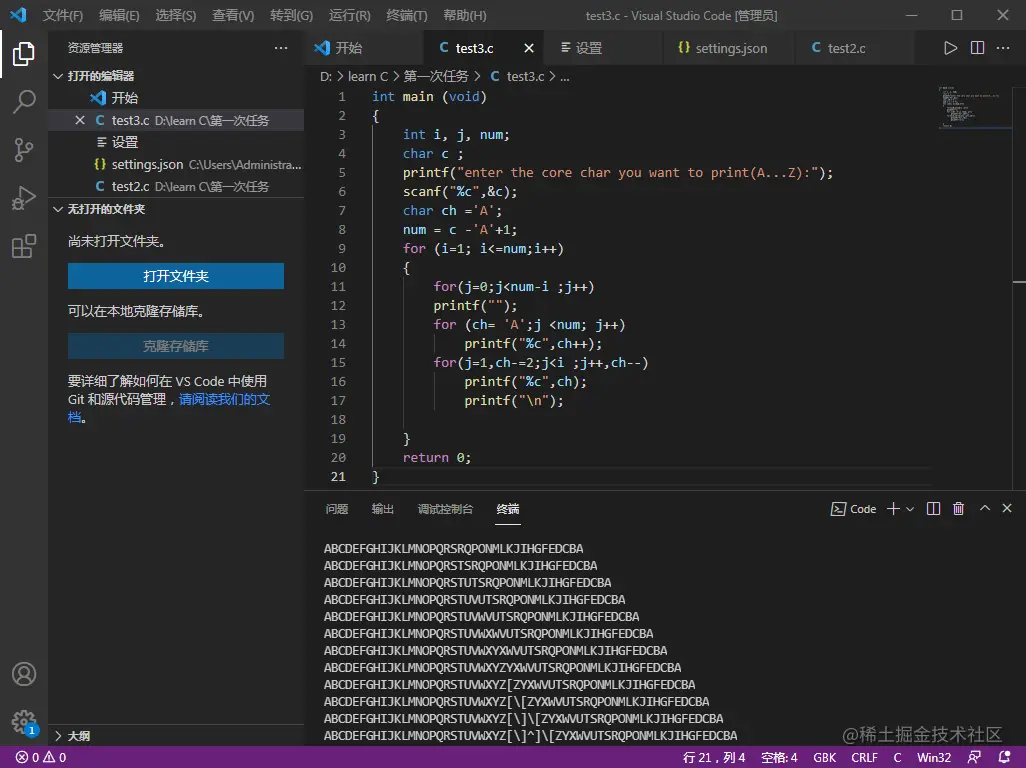Split the terminal panel
This screenshot has width=1026, height=768.
934,509
